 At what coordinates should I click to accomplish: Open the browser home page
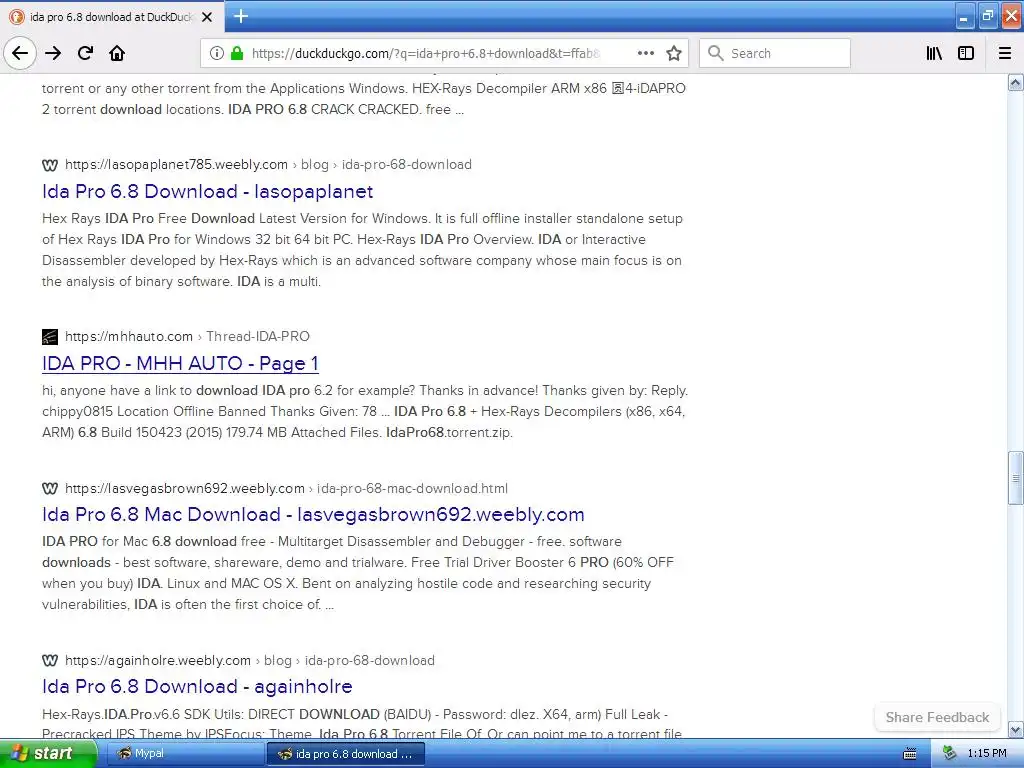(117, 53)
